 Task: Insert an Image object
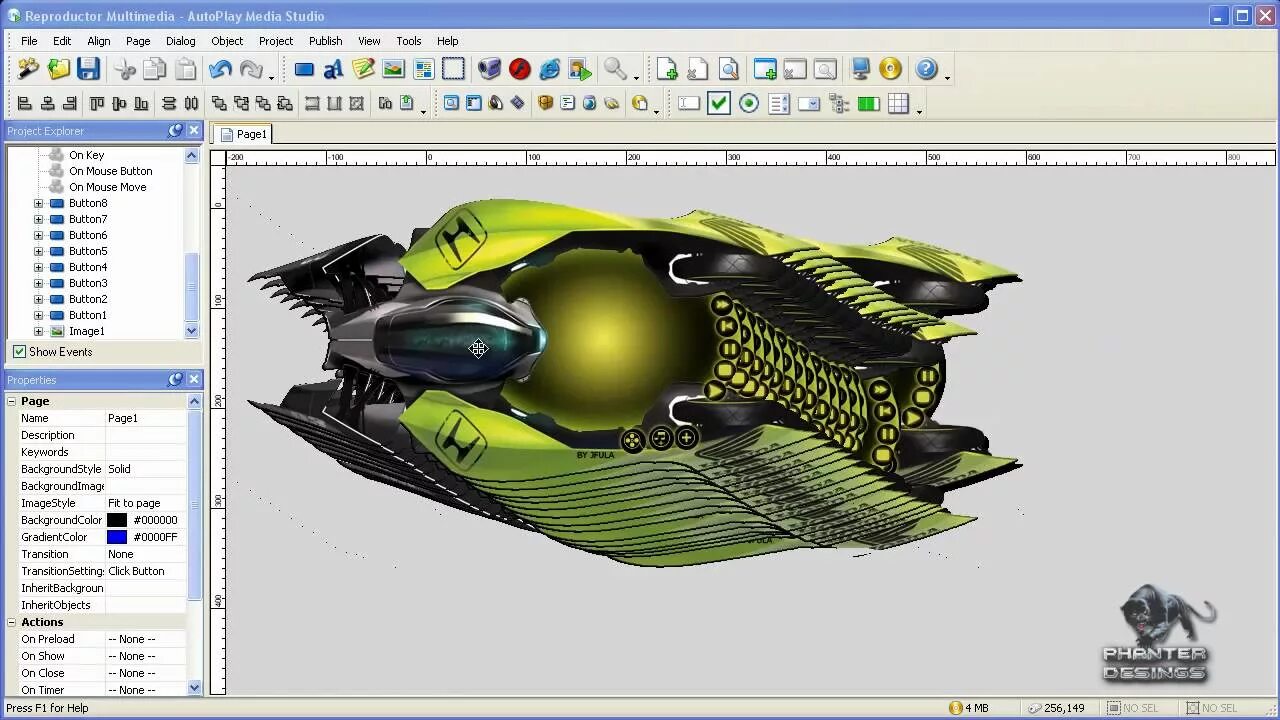pyautogui.click(x=393, y=69)
